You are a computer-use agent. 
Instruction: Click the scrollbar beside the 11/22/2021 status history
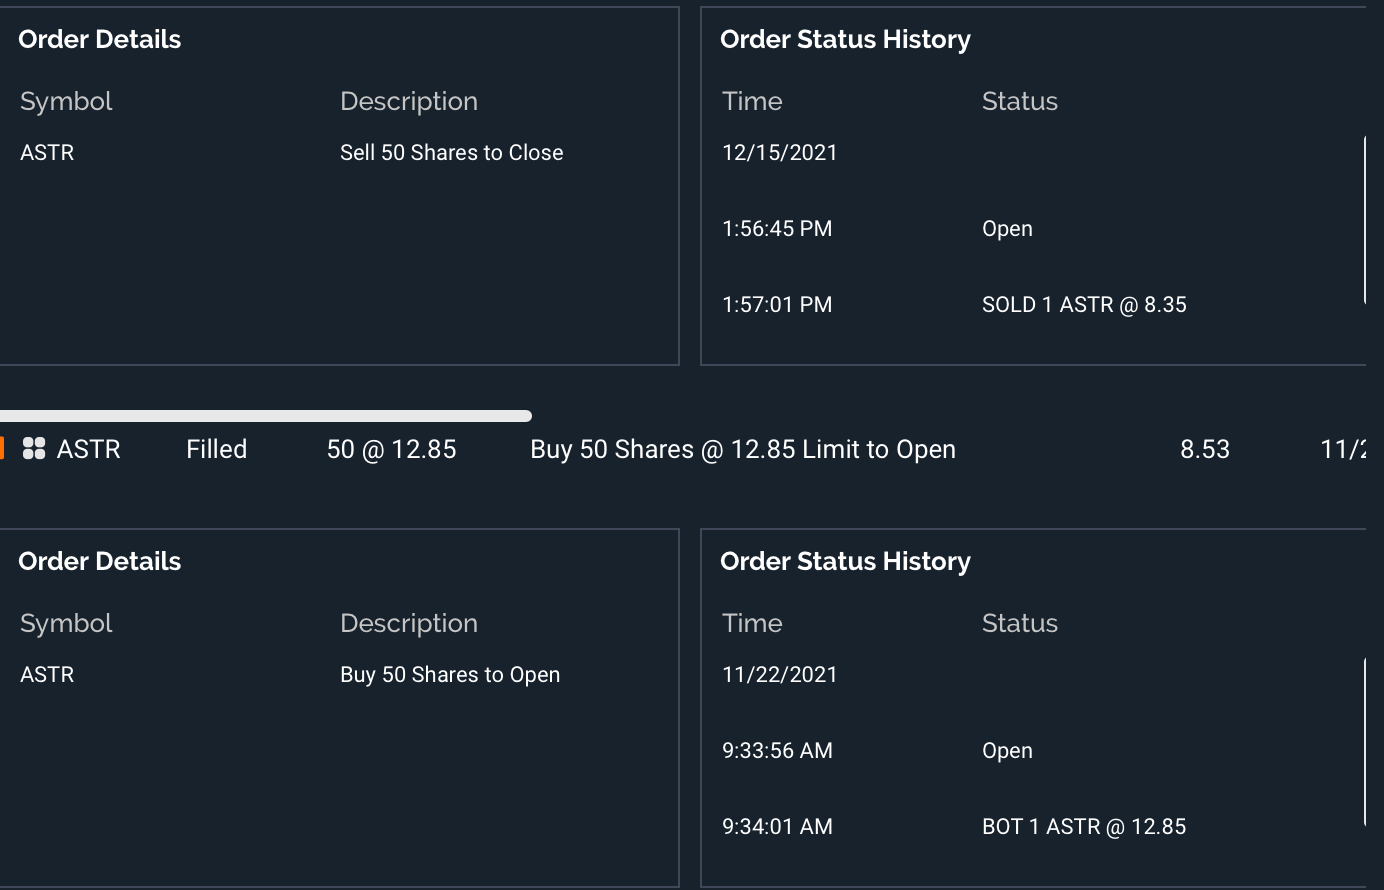[1365, 742]
